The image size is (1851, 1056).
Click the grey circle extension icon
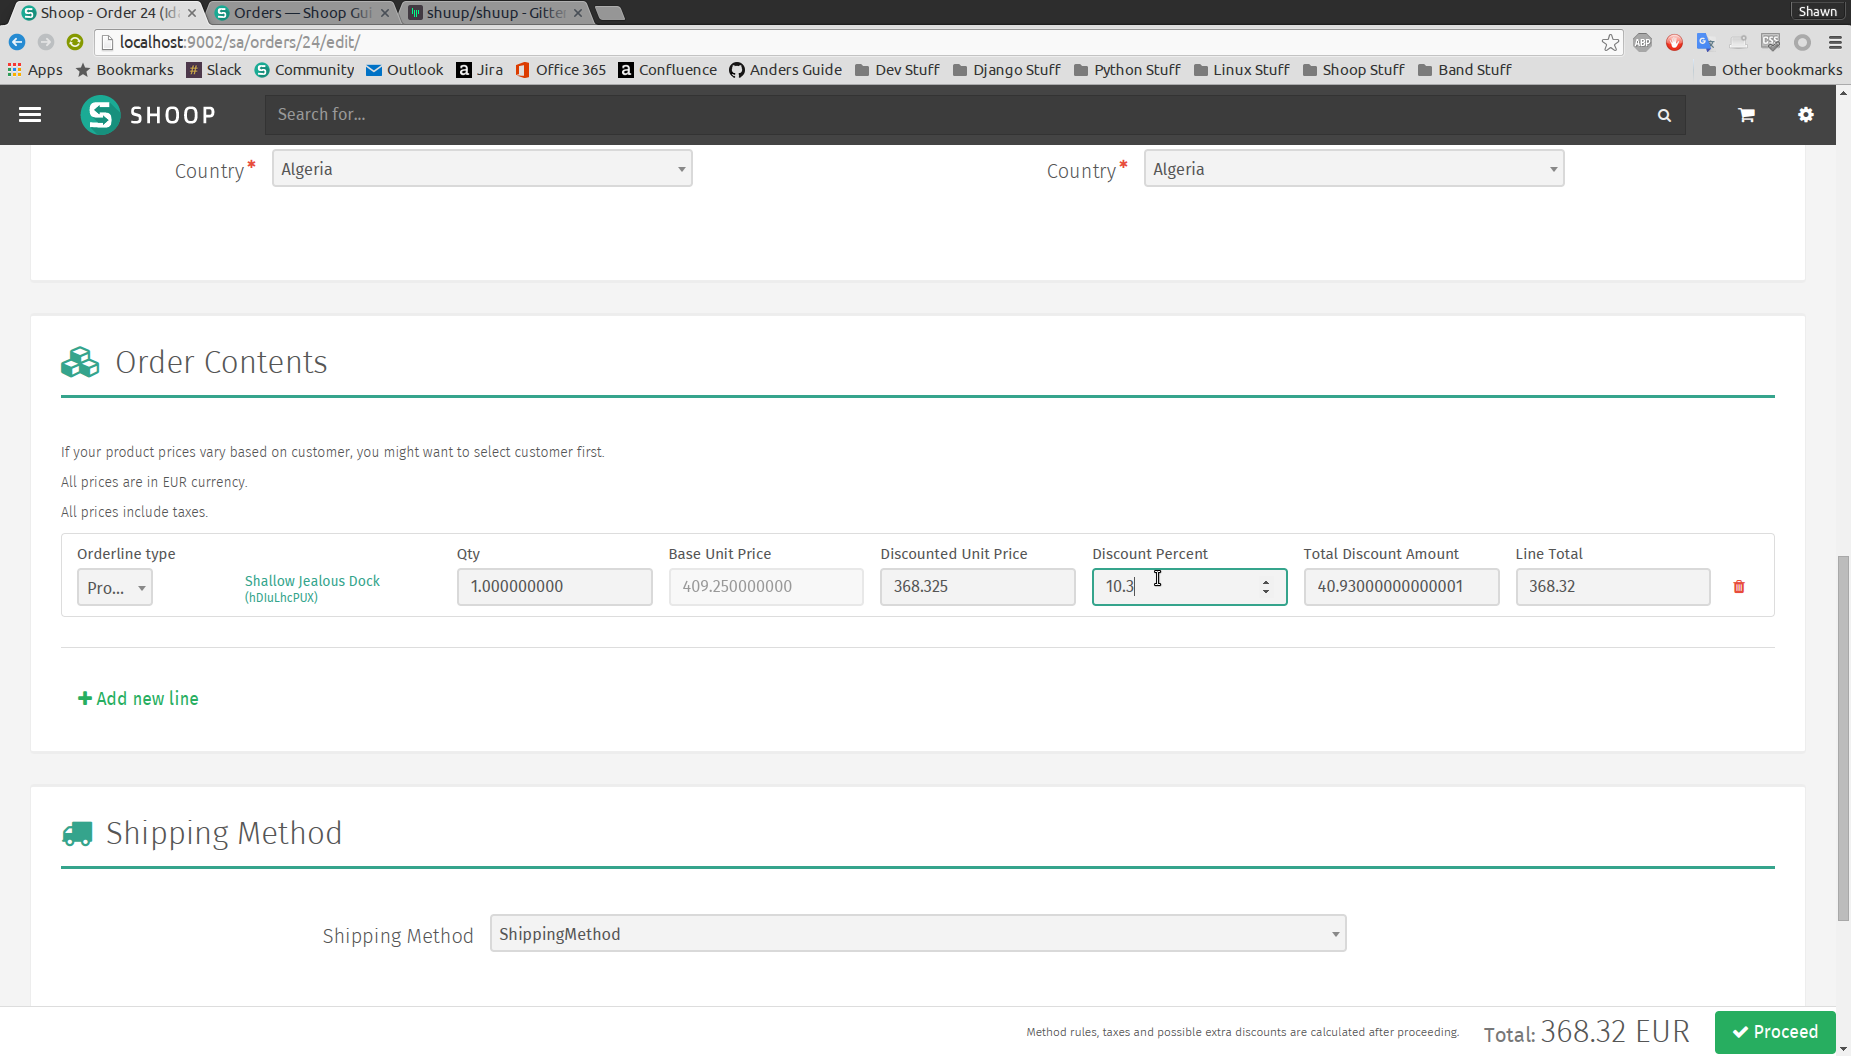pos(1802,42)
